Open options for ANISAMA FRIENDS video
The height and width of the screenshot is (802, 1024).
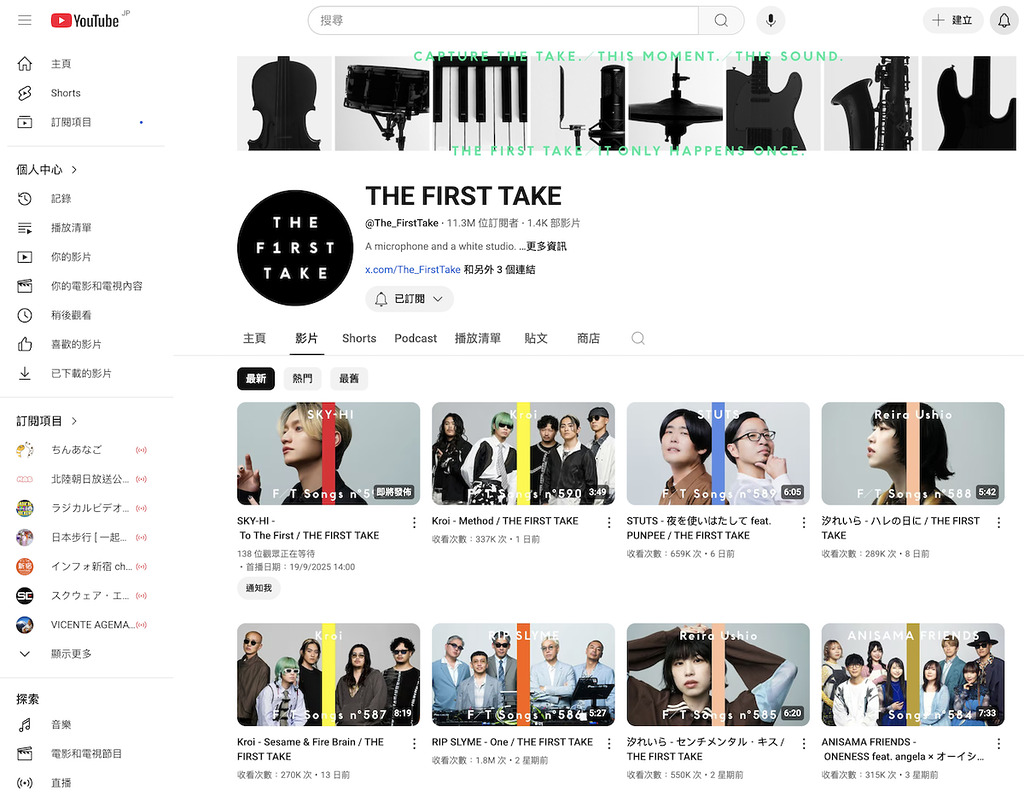[x=999, y=744]
